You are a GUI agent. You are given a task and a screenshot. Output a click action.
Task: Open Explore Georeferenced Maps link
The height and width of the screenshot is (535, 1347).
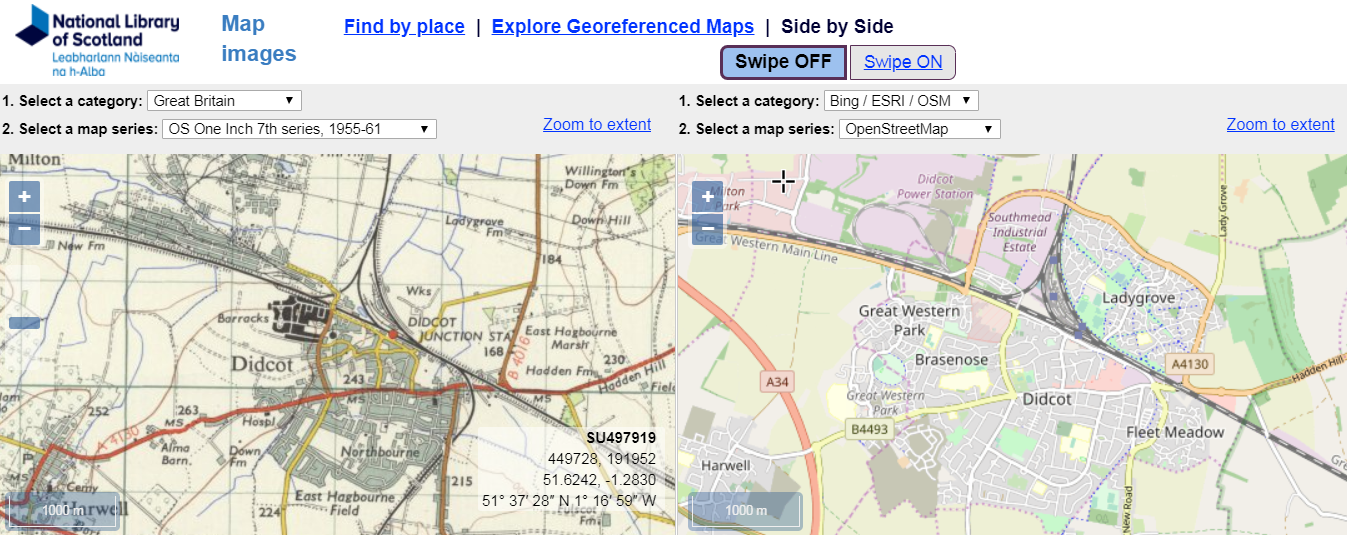point(623,27)
